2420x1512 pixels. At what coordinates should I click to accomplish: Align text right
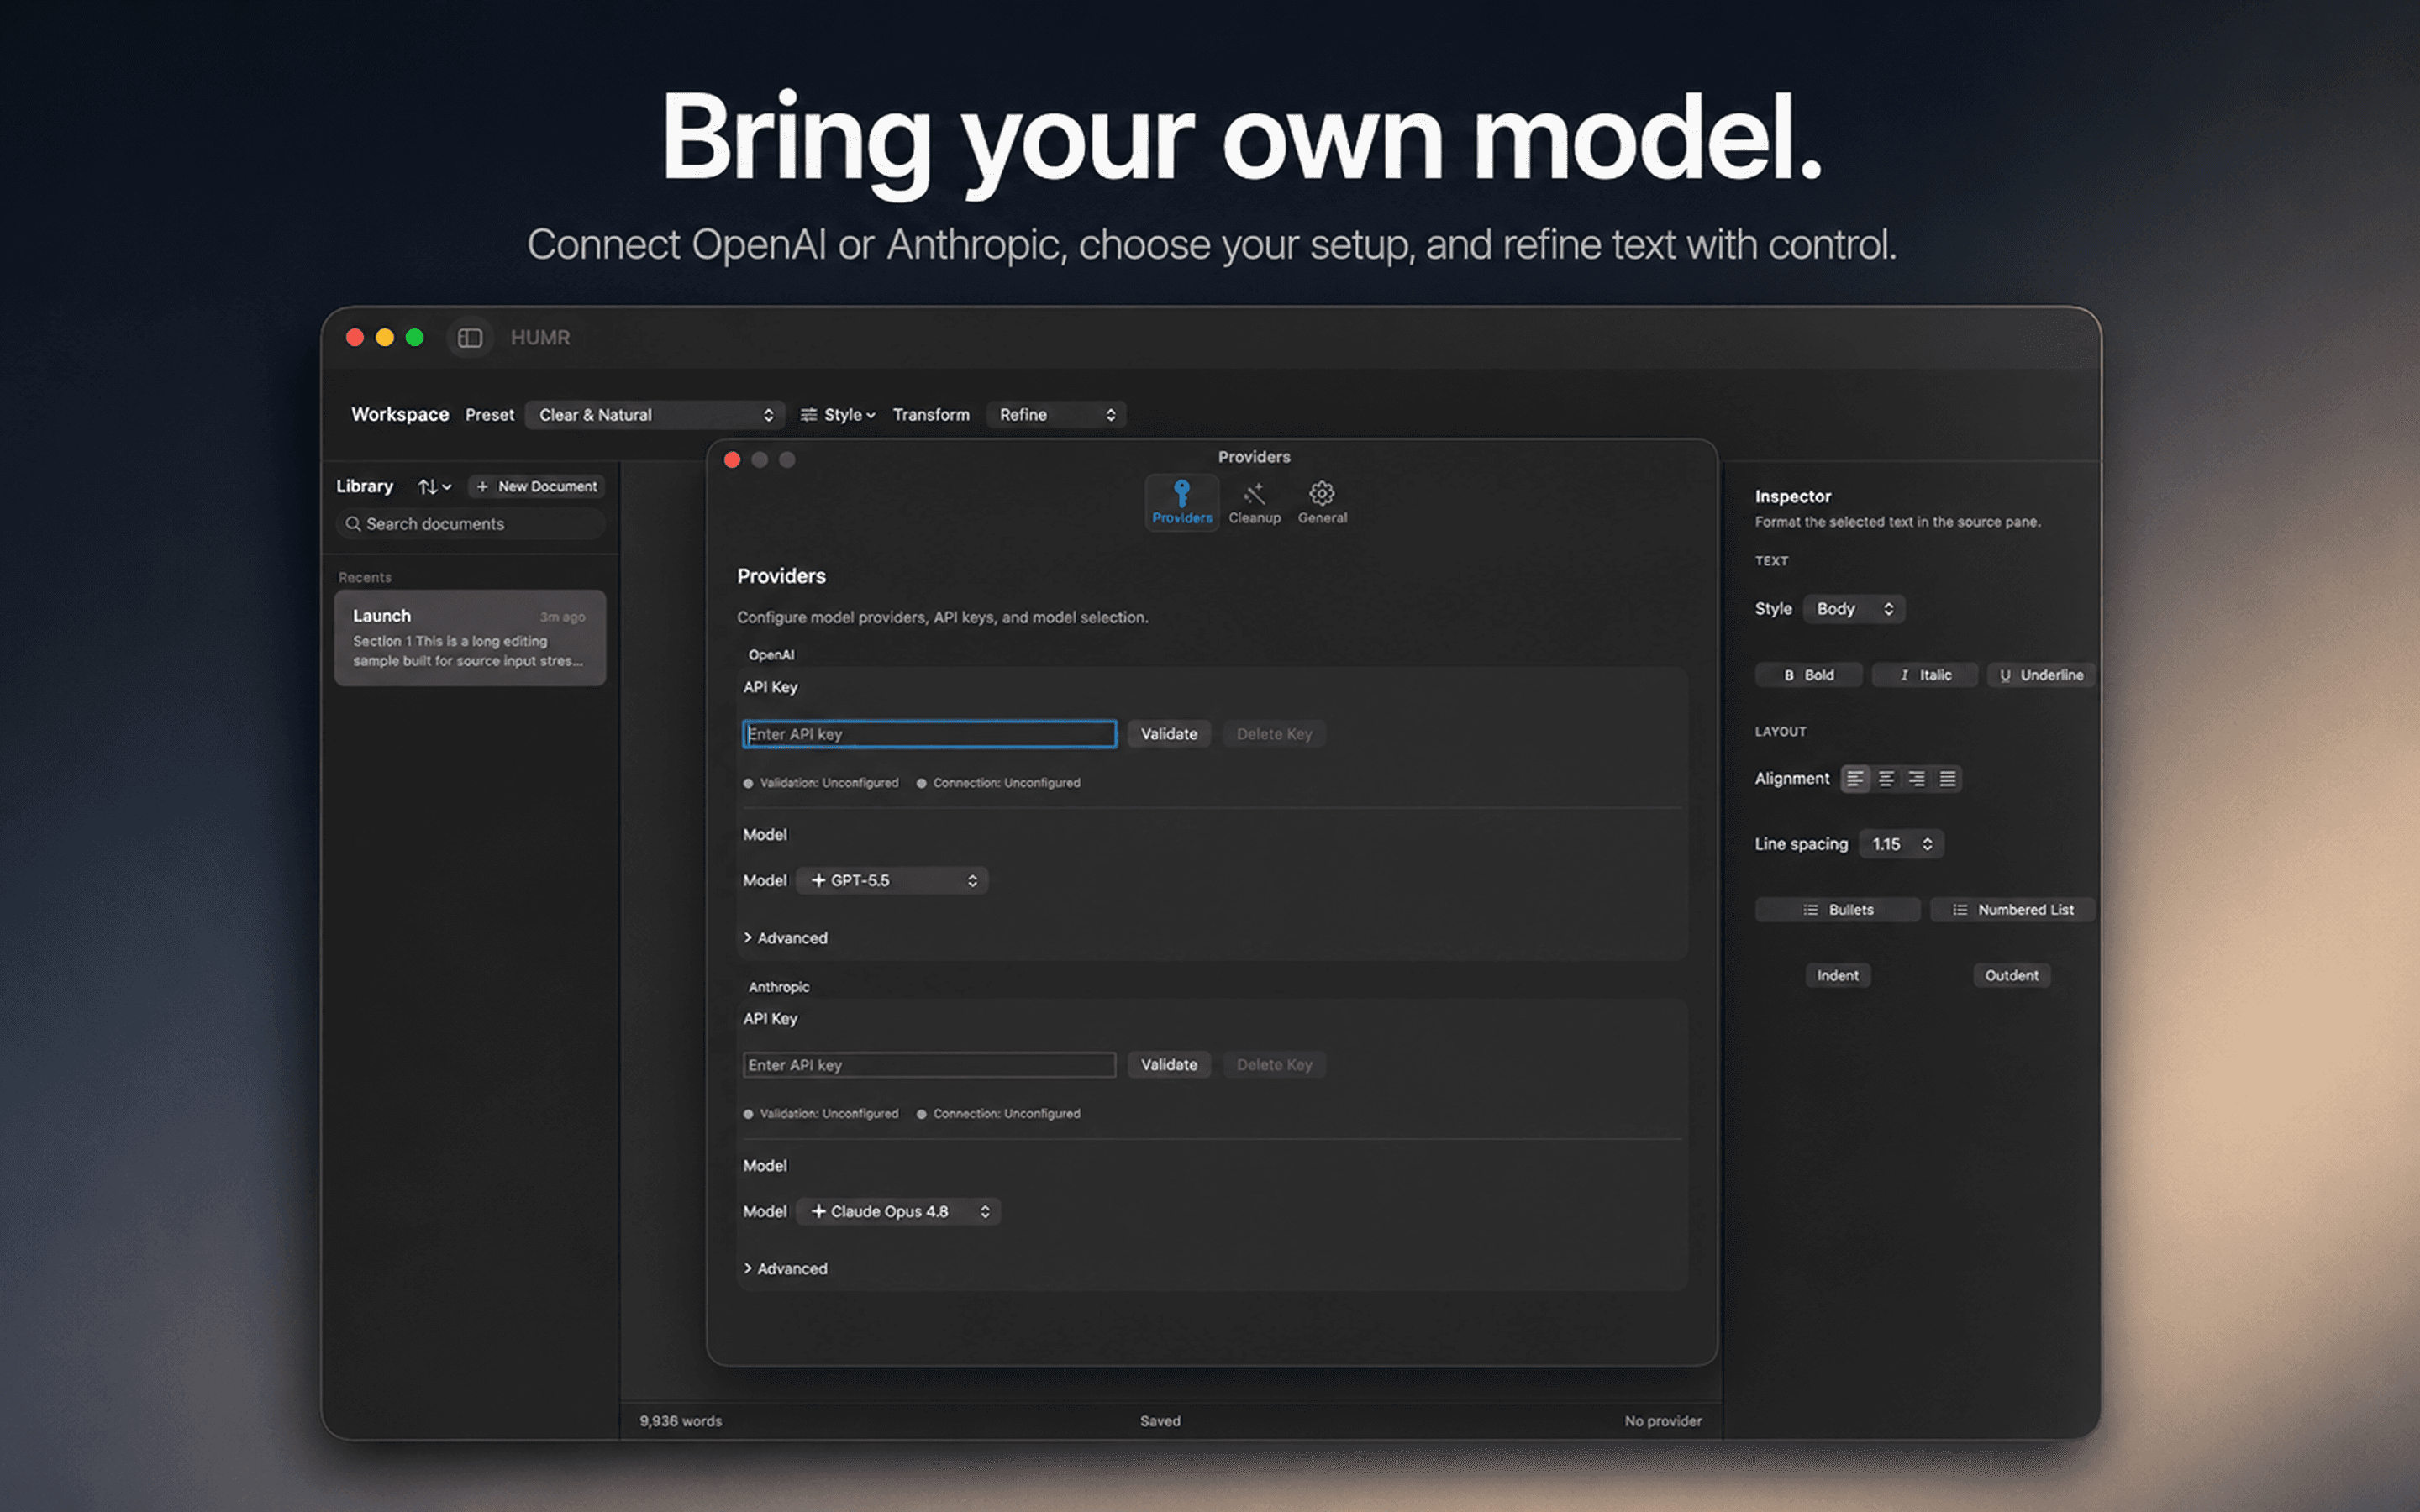[1916, 779]
